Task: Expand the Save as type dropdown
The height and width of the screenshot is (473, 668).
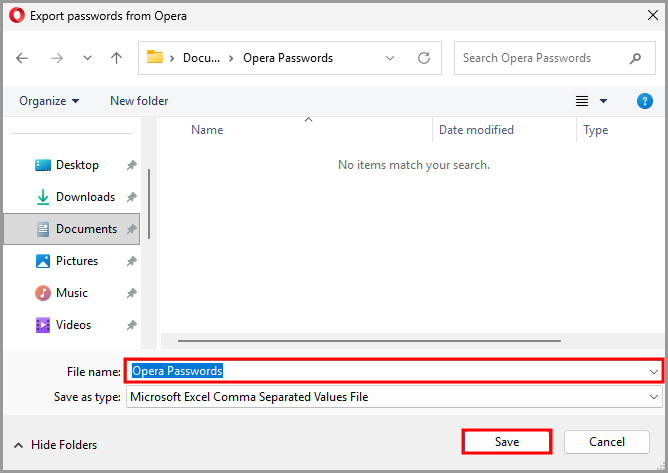Action: tap(653, 397)
